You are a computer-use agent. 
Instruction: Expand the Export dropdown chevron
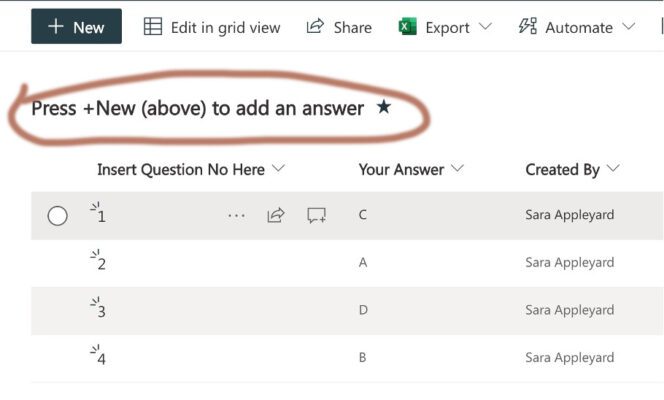point(485,27)
